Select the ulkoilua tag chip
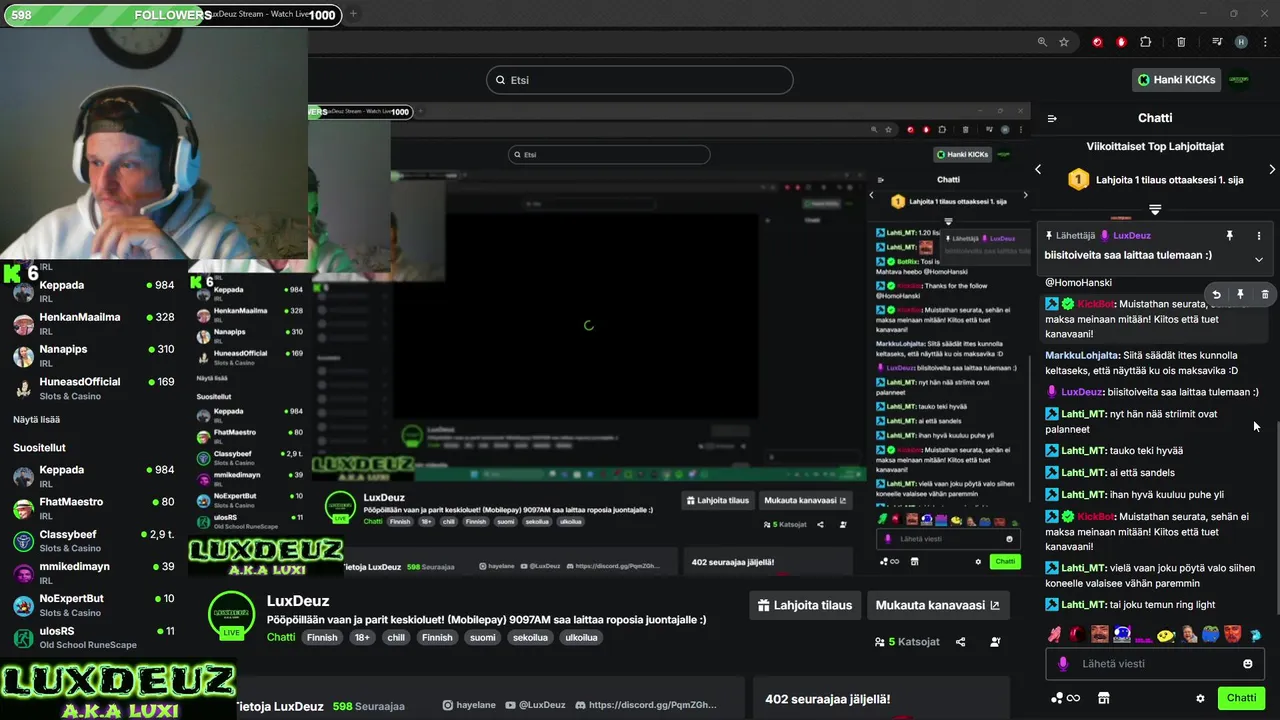Image resolution: width=1280 pixels, height=720 pixels. [x=581, y=637]
